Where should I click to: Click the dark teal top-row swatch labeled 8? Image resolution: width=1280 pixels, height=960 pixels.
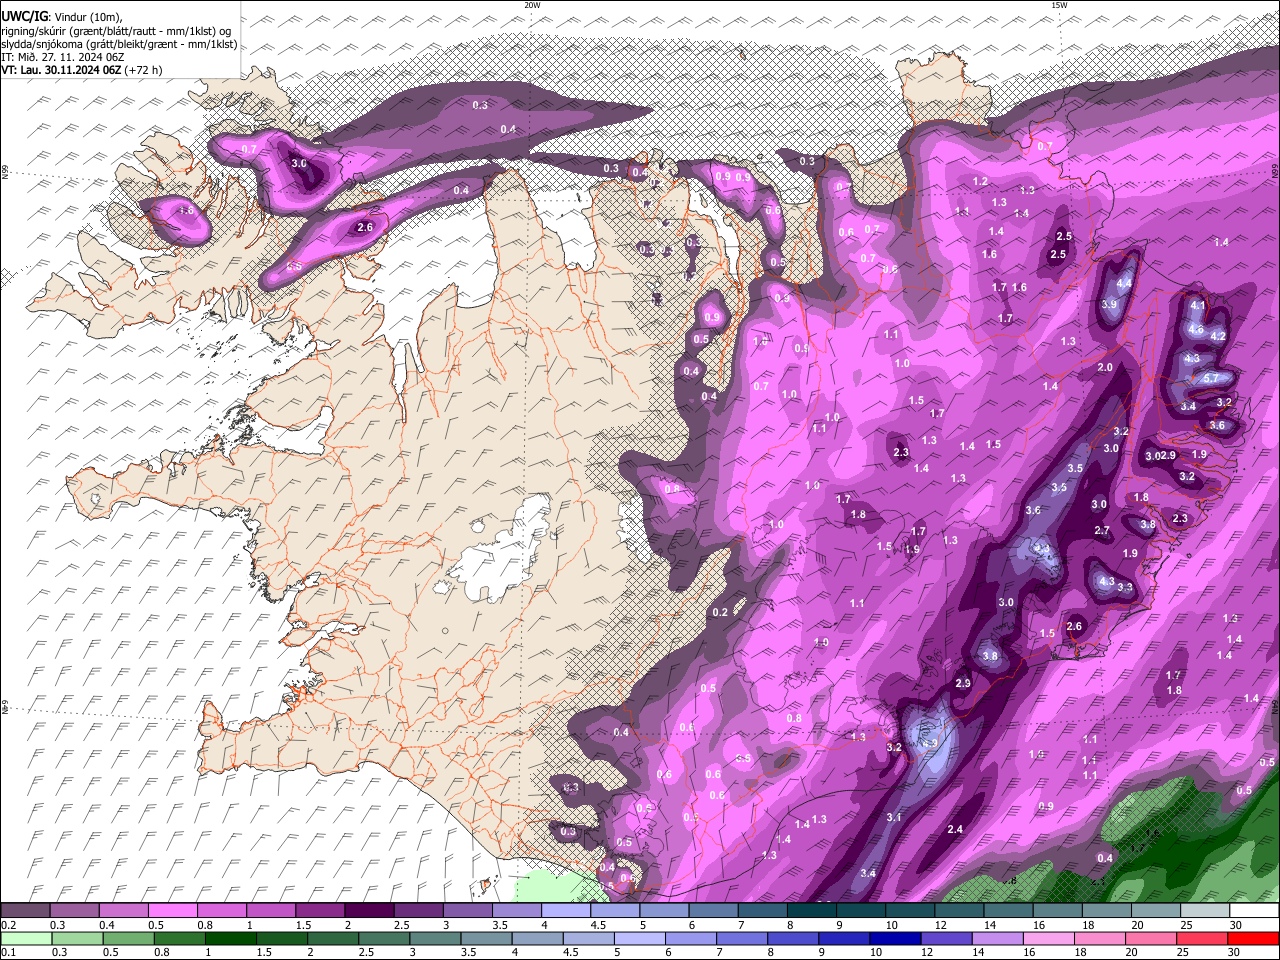pos(812,910)
